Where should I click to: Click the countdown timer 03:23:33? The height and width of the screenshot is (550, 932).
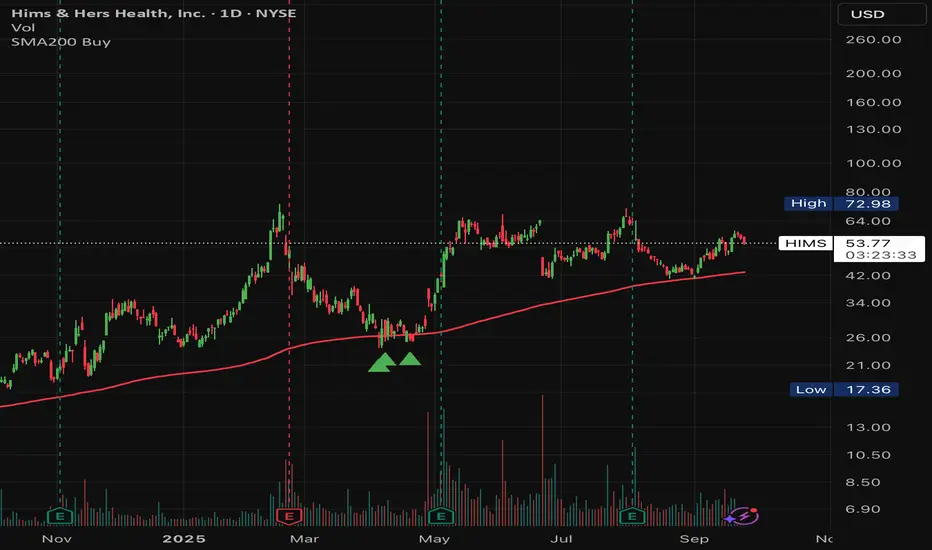tap(881, 255)
